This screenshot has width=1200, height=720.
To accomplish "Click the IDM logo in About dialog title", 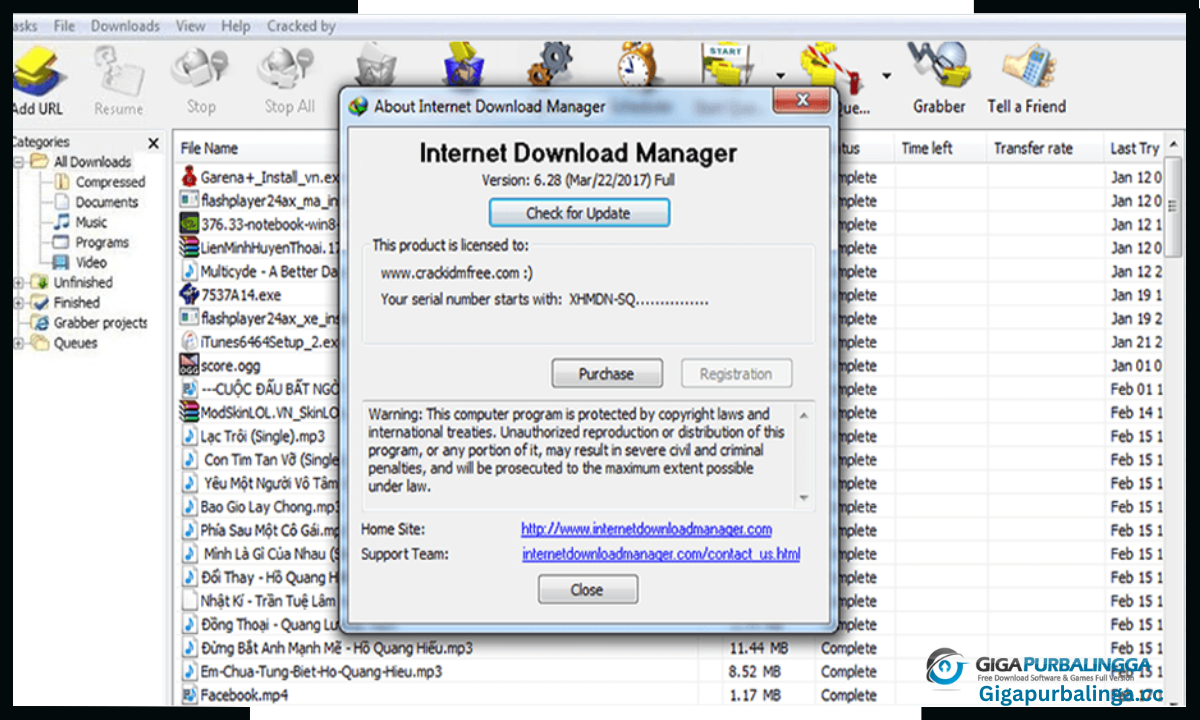I will [357, 106].
